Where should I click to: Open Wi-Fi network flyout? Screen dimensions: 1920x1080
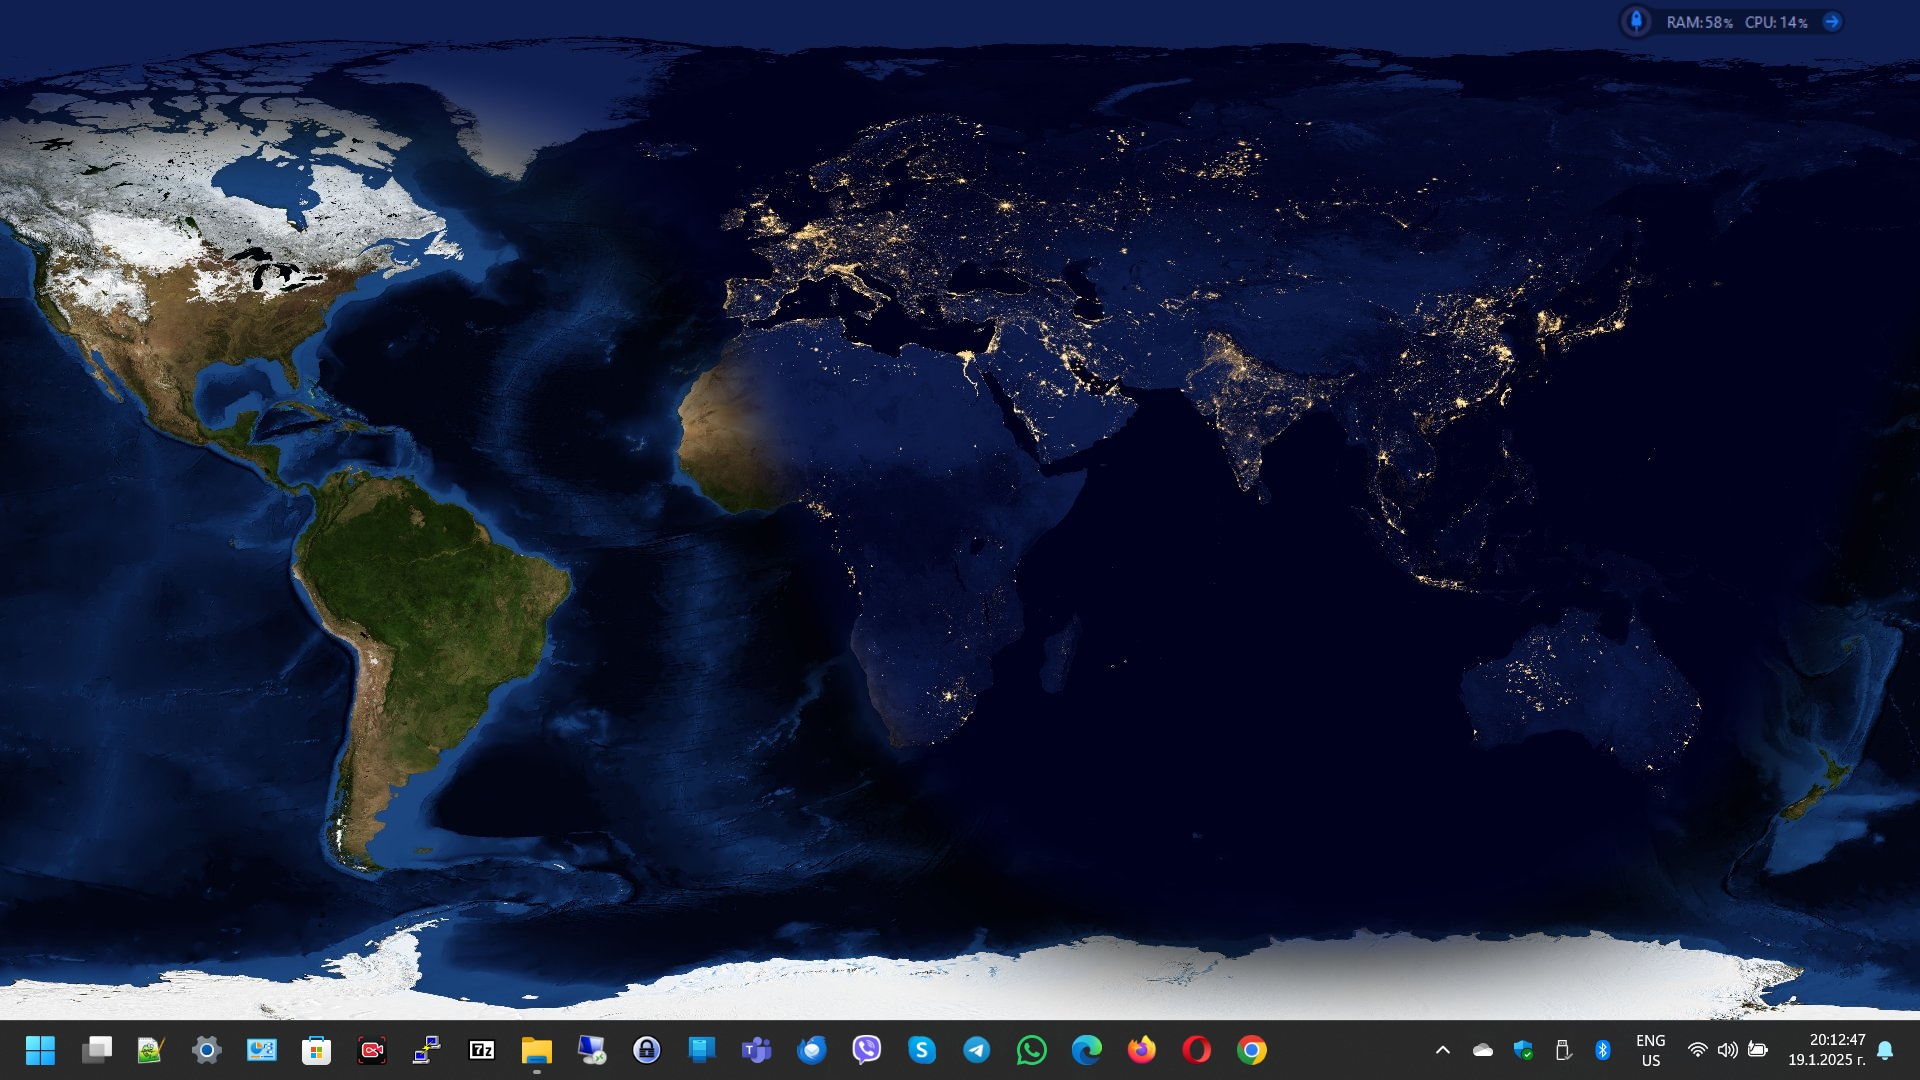[x=1698, y=1050]
